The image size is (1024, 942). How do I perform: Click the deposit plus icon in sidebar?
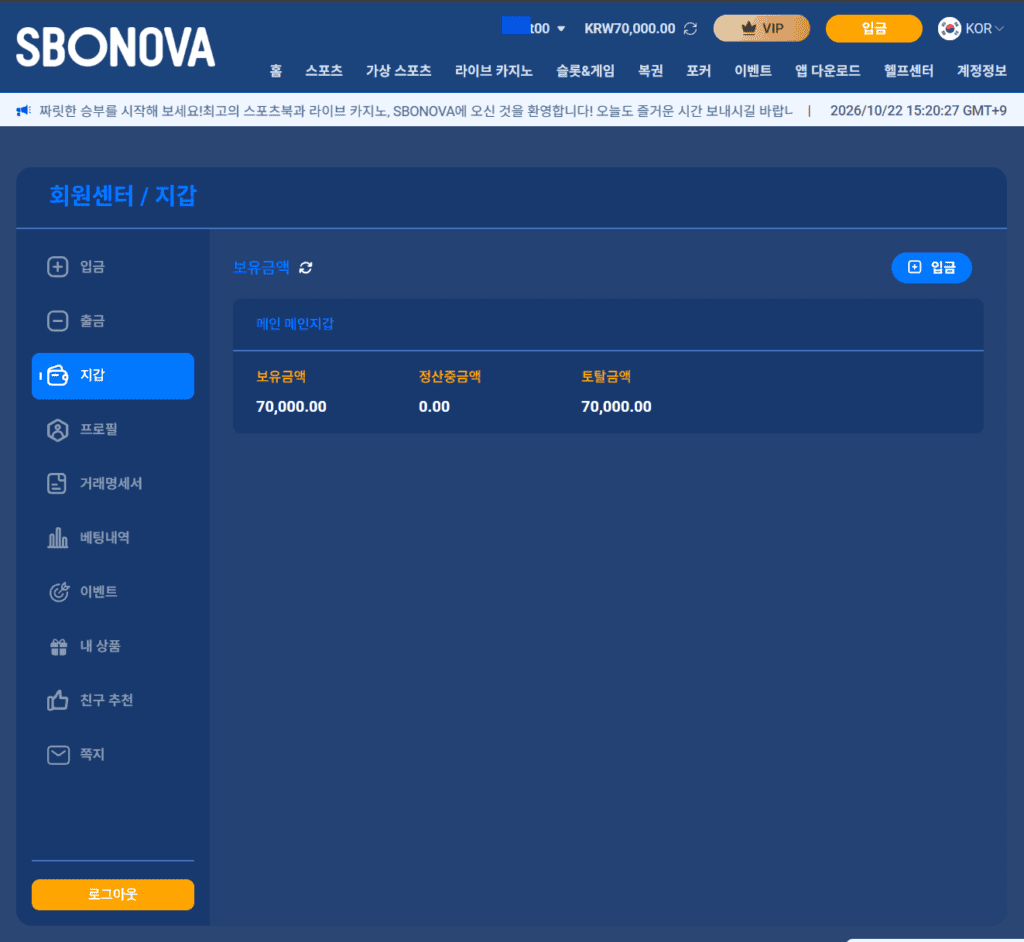point(57,267)
